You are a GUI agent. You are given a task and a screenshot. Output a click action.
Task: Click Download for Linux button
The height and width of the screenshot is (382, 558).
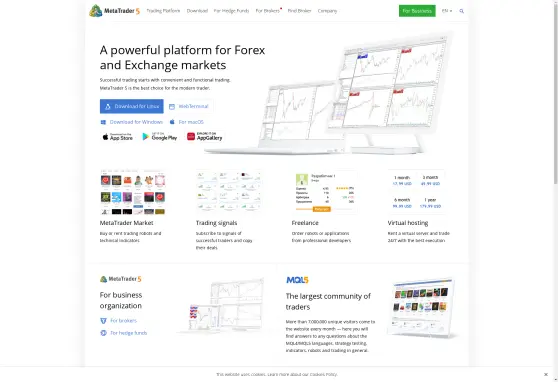point(132,106)
